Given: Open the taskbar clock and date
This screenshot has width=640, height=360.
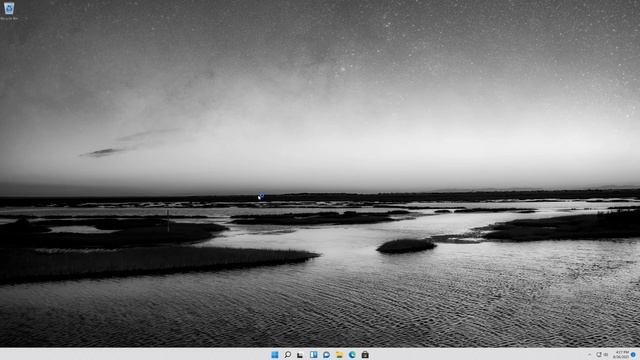Looking at the screenshot, I should pos(620,354).
